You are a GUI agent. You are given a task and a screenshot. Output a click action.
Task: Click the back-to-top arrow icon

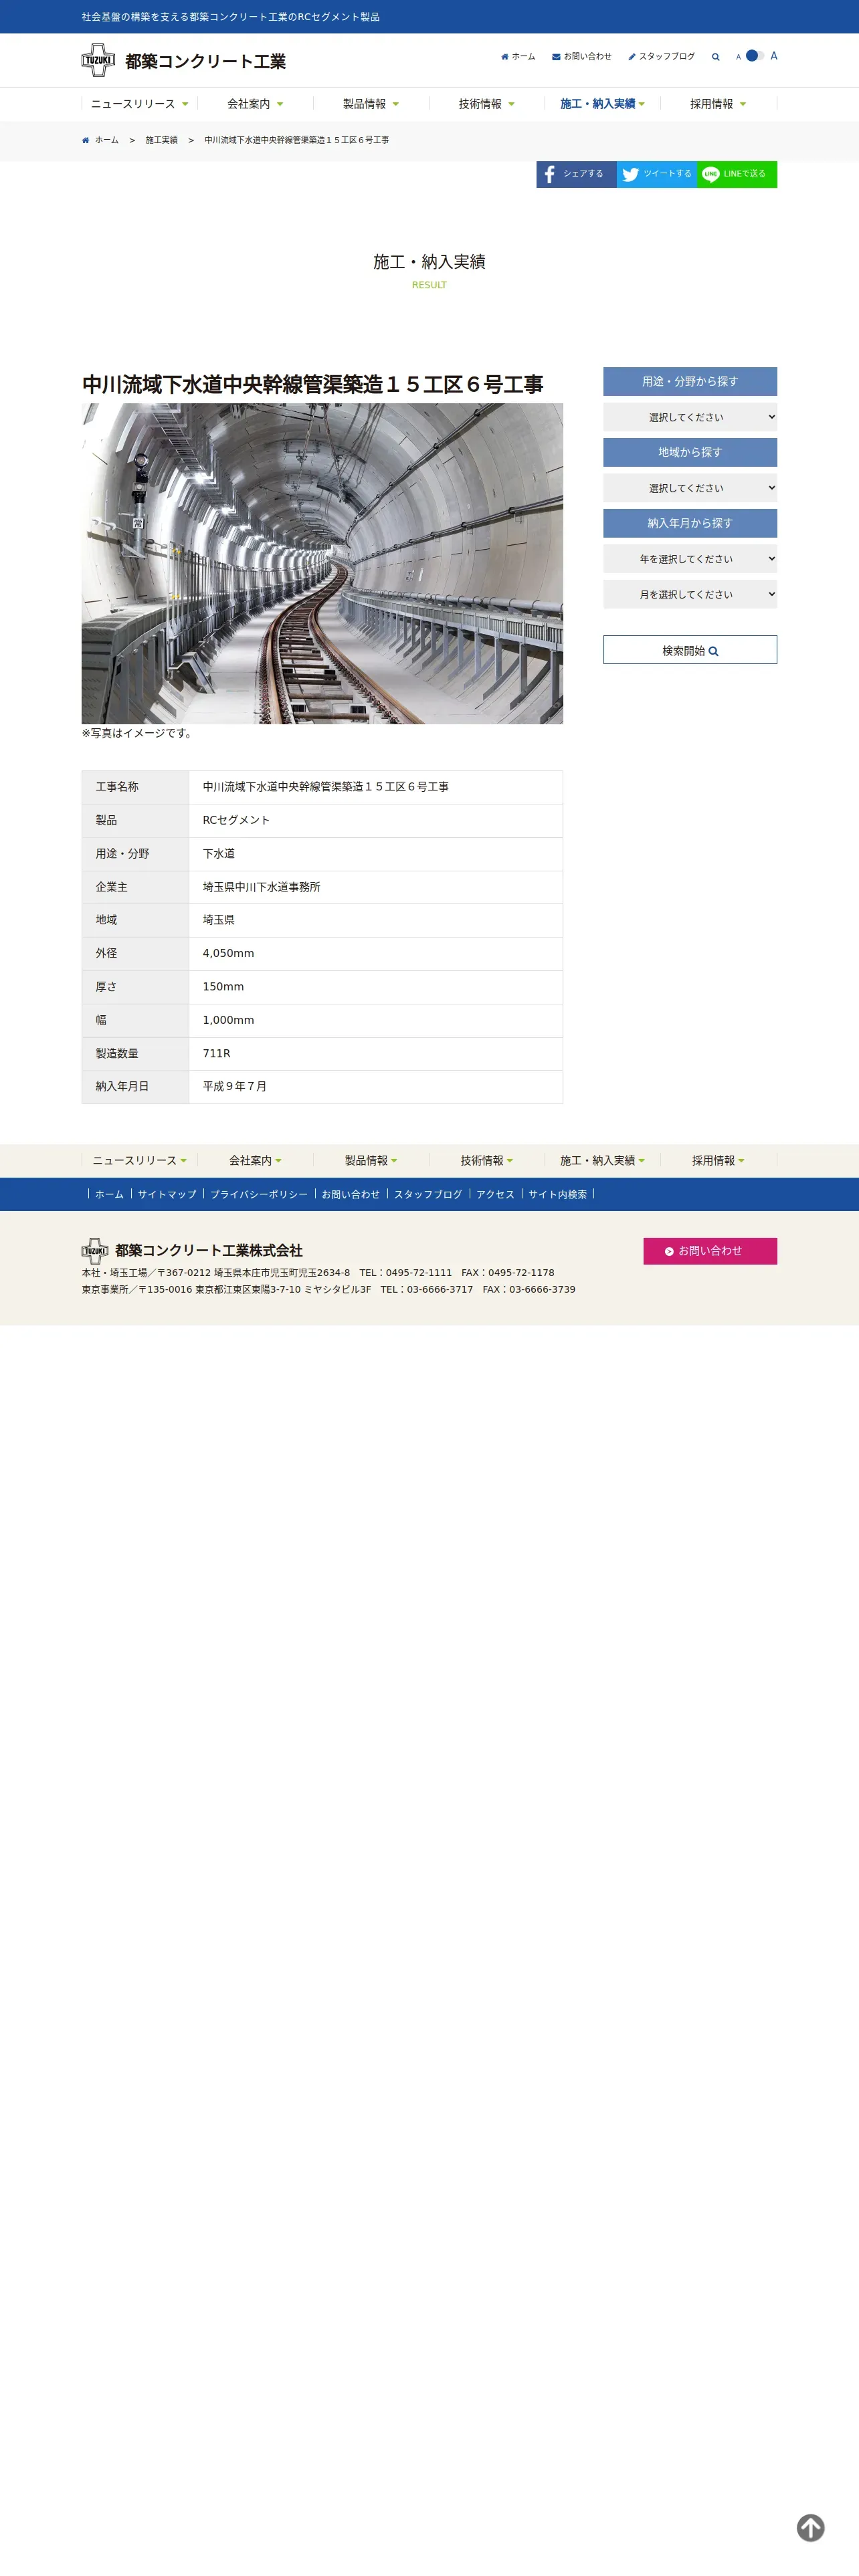pyautogui.click(x=811, y=2528)
